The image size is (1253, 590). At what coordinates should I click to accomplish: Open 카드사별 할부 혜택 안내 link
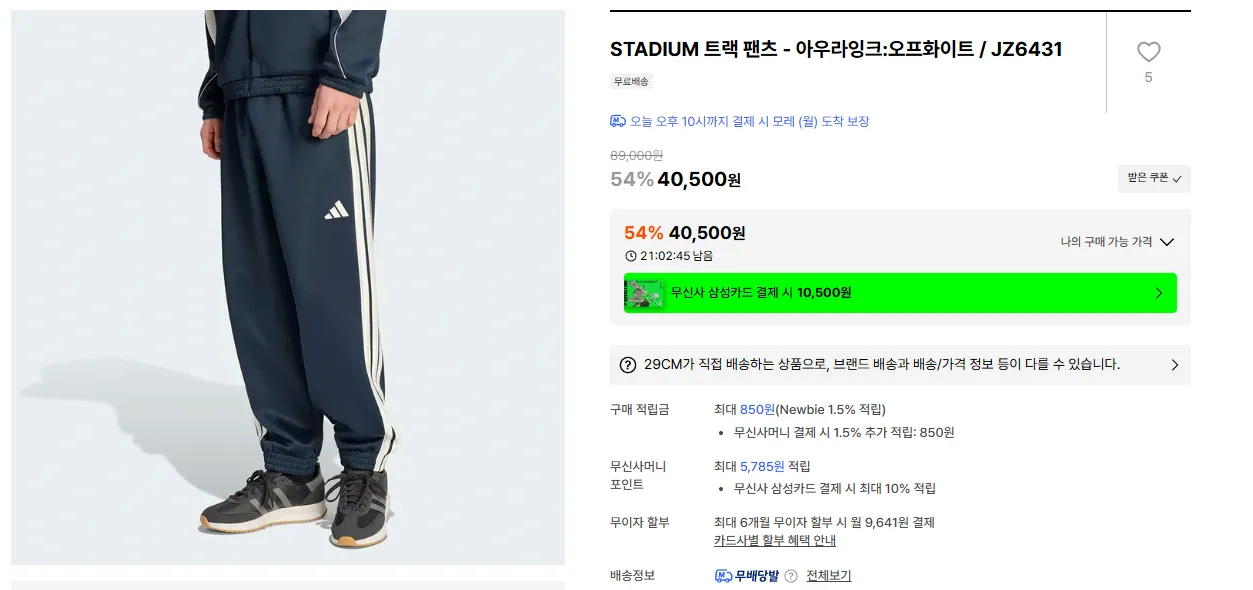(775, 541)
